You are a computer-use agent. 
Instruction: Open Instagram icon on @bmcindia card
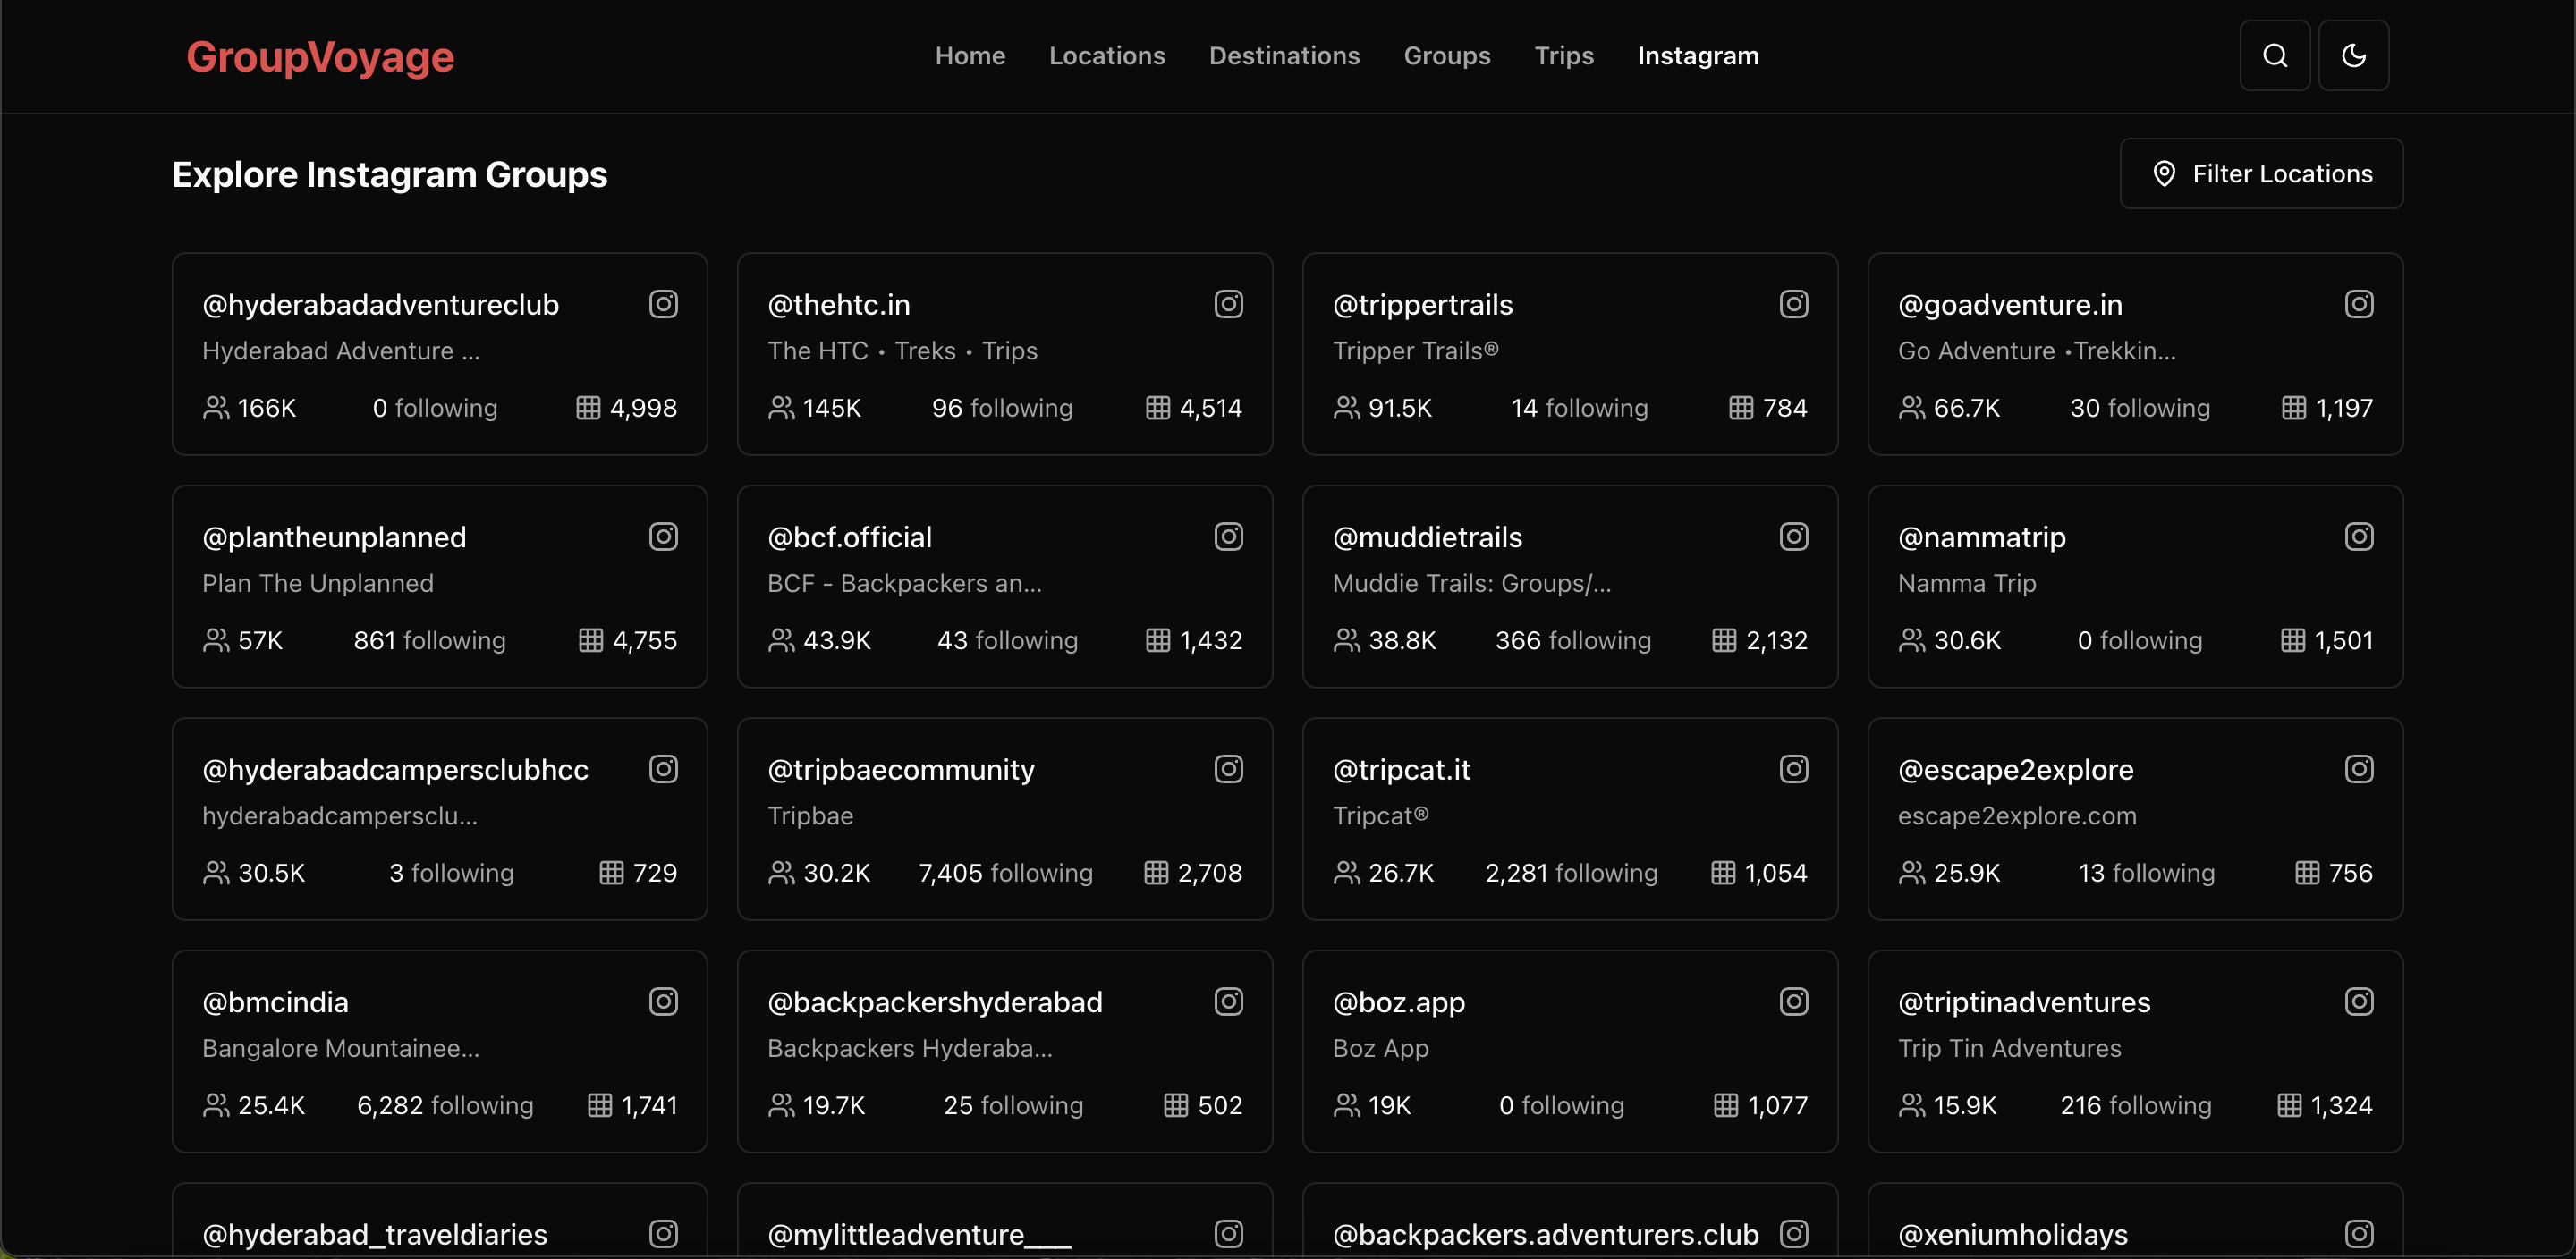tap(663, 1002)
